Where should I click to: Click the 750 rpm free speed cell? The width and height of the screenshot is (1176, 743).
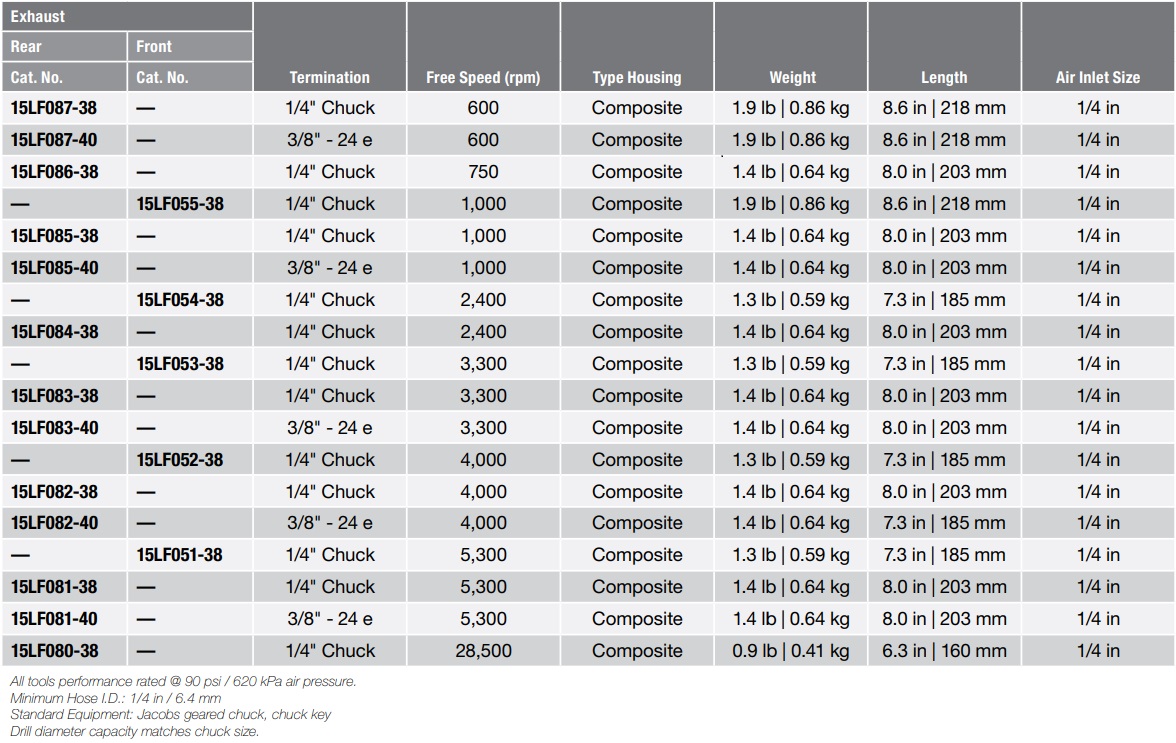click(483, 172)
